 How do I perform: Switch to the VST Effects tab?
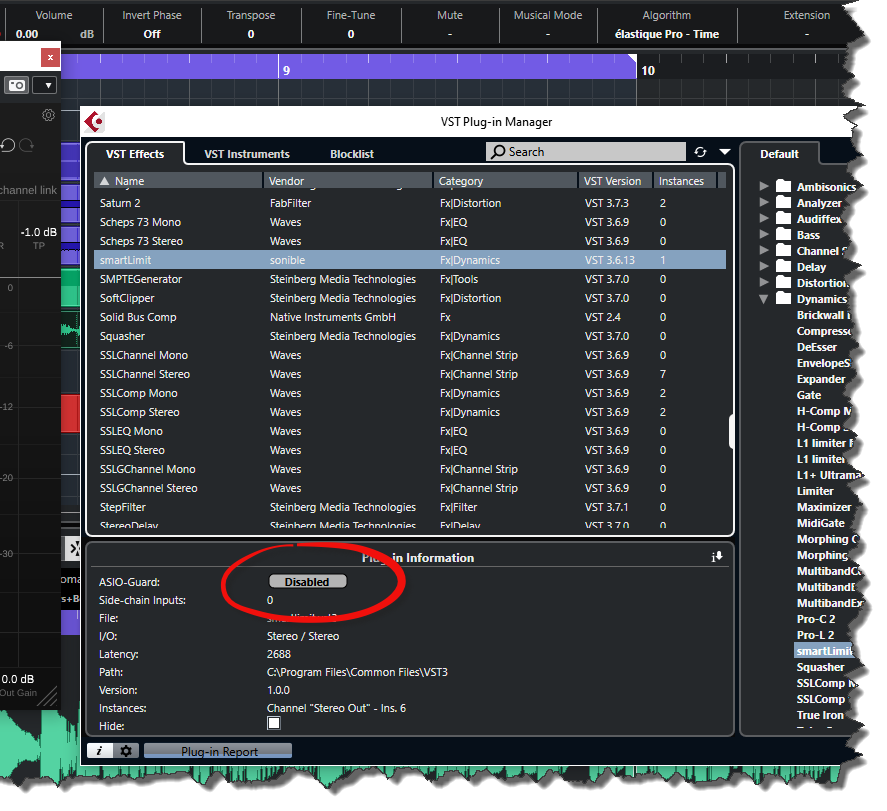pyautogui.click(x=135, y=154)
